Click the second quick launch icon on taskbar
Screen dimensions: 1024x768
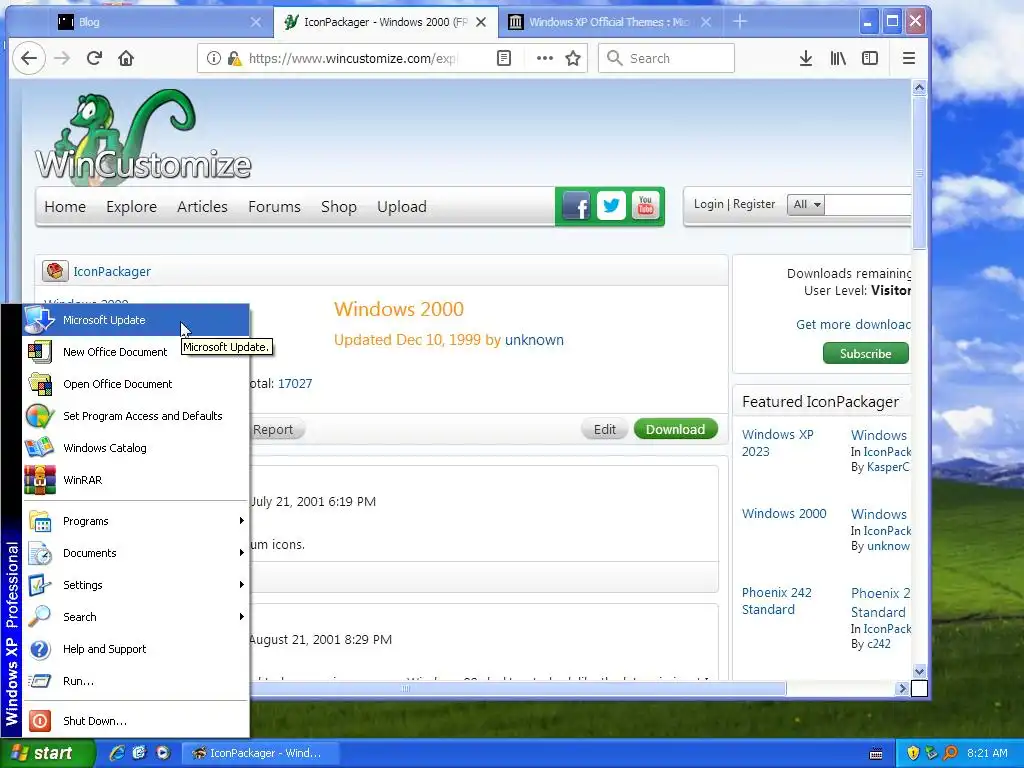point(139,753)
